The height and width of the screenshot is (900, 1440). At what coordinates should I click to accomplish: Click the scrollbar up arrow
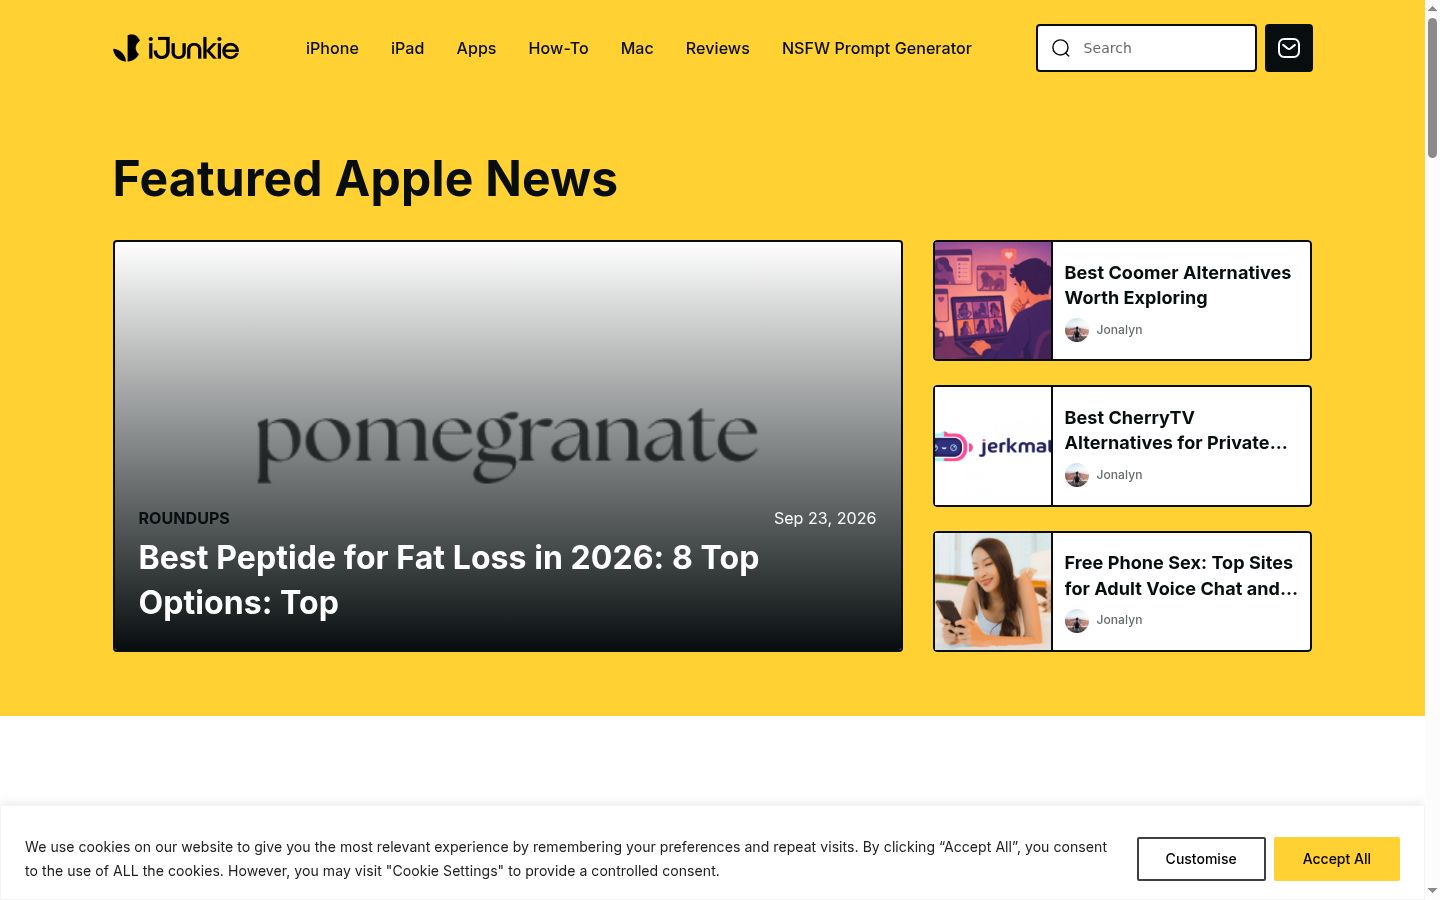tap(1432, 8)
